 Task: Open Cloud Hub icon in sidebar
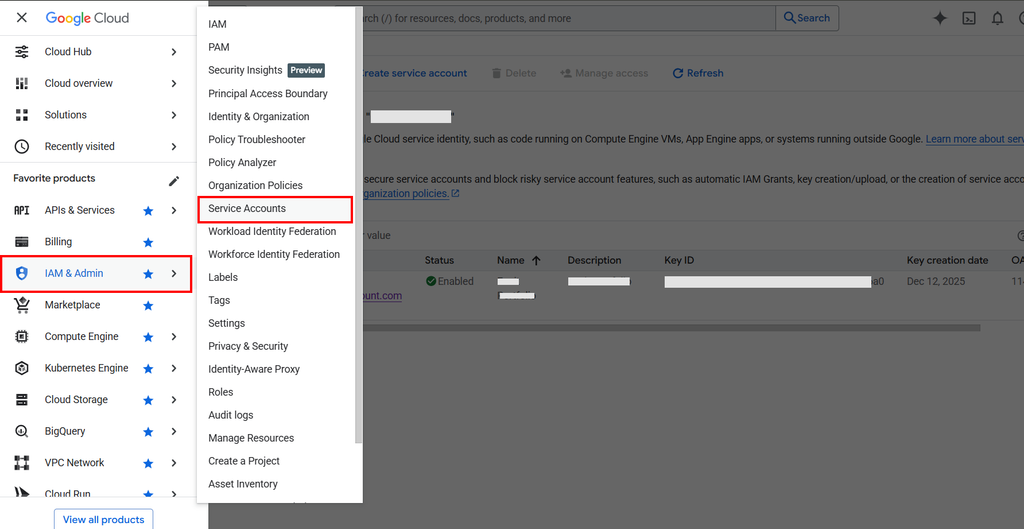22,52
